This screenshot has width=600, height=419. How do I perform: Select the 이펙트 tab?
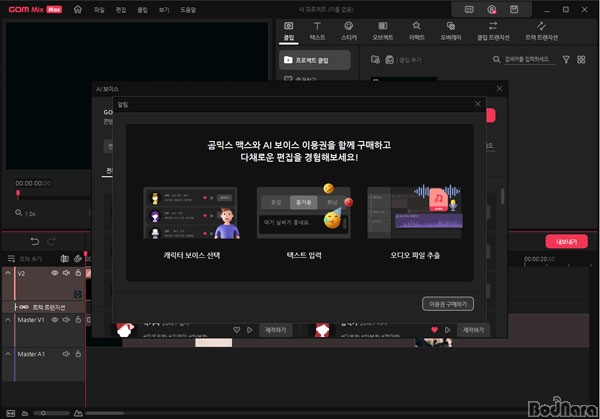416,31
